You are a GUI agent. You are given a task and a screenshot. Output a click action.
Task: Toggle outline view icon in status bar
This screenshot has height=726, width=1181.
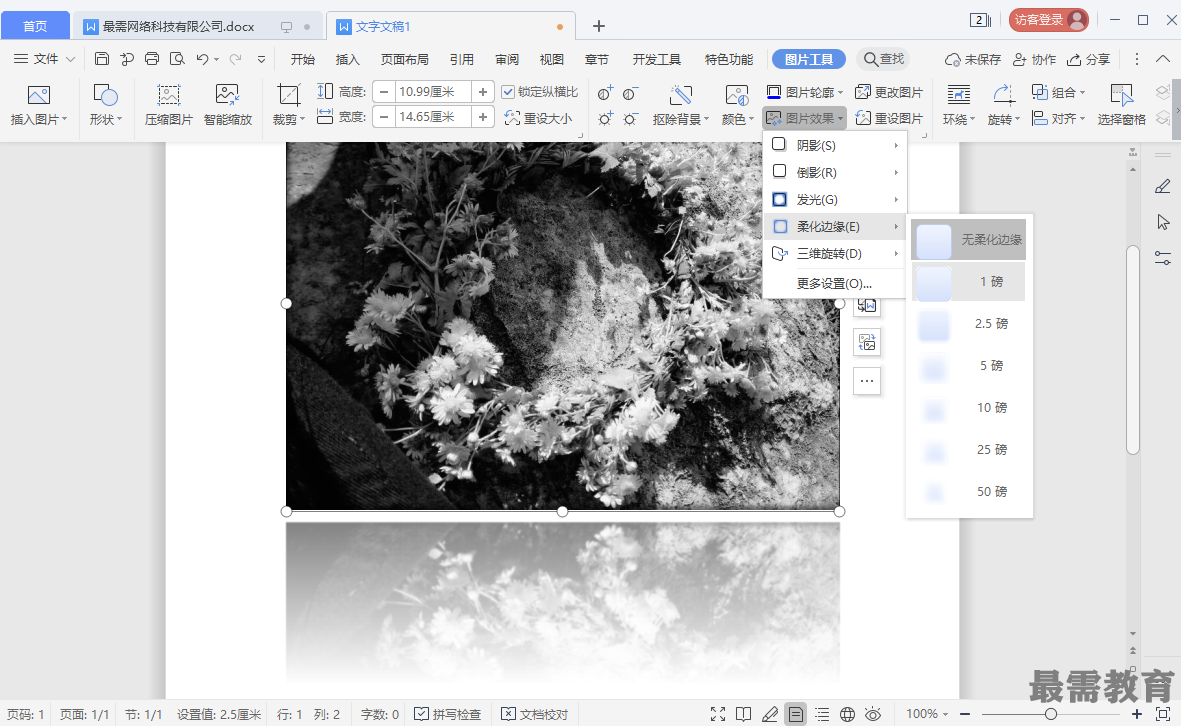(822, 714)
